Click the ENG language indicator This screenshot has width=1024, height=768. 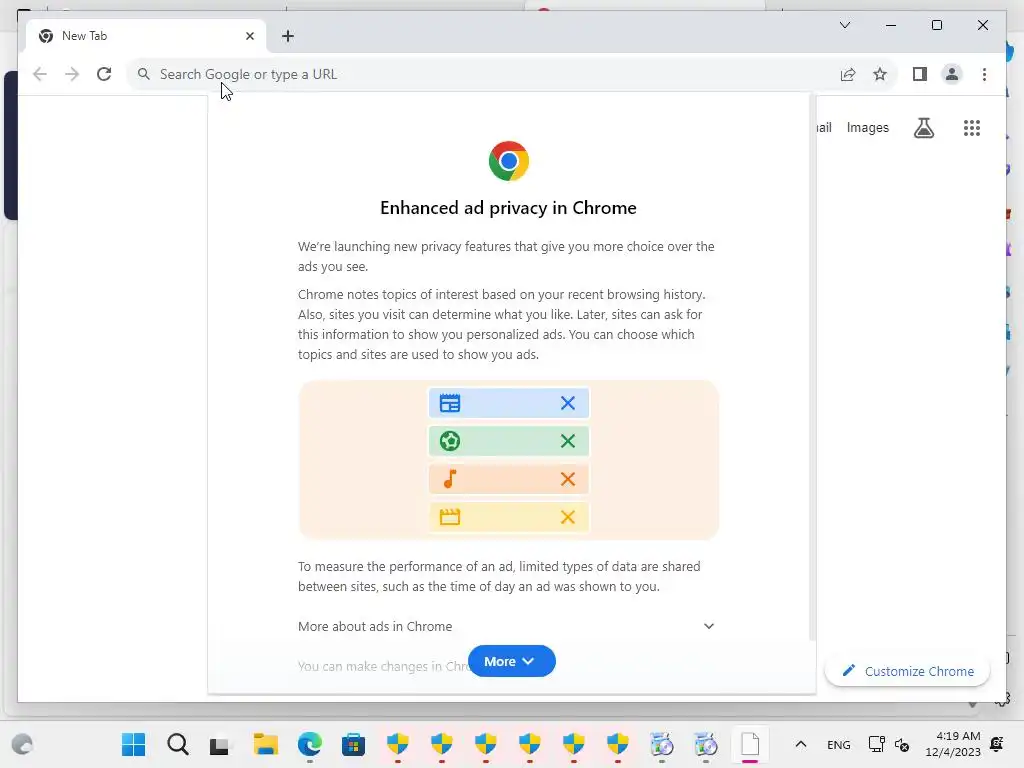(839, 744)
